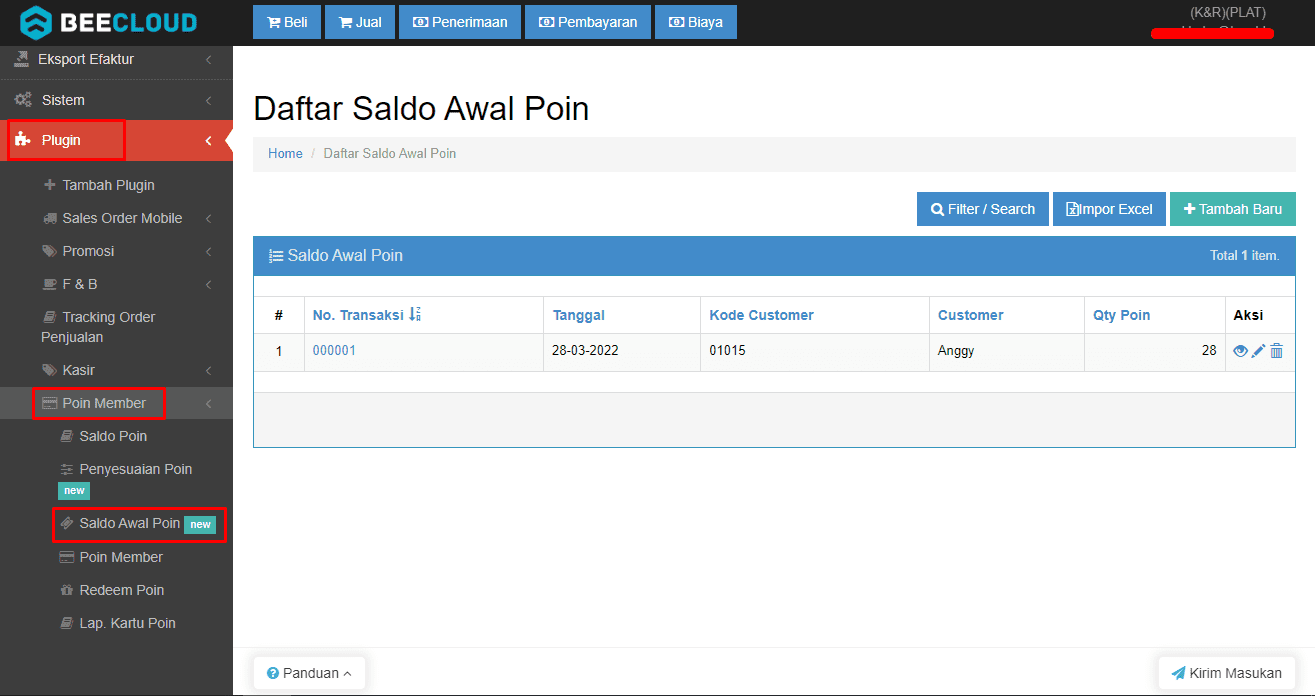Click the coffee icon beside F & B
1315x696 pixels.
click(x=50, y=284)
